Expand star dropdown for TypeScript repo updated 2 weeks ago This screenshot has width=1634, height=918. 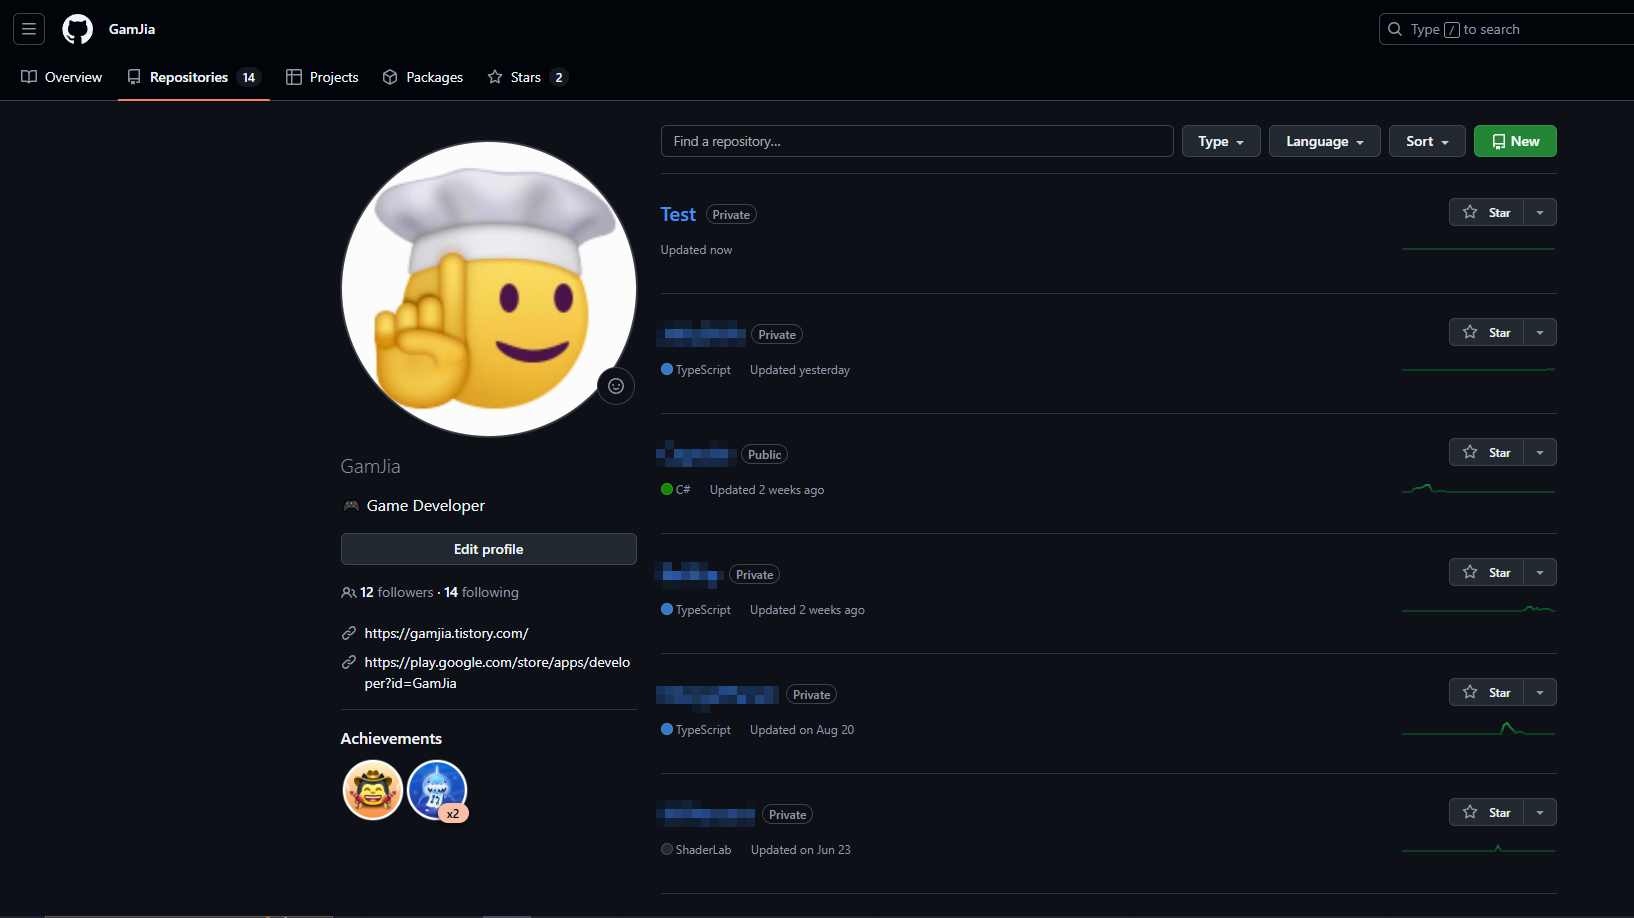(x=1540, y=572)
